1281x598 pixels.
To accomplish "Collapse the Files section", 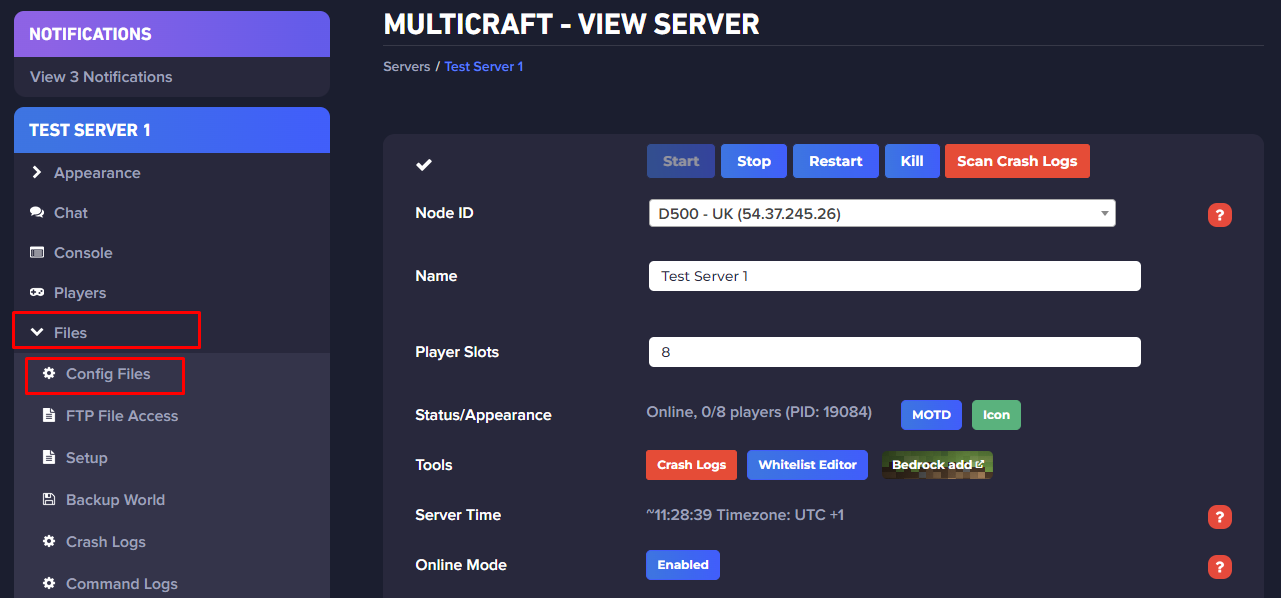I will tap(70, 333).
